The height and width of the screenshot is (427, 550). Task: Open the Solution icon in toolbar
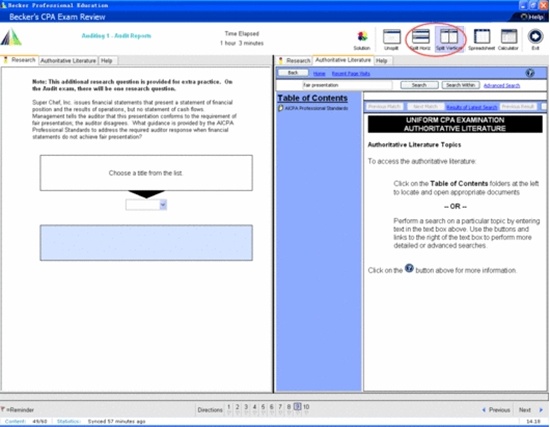(x=362, y=39)
